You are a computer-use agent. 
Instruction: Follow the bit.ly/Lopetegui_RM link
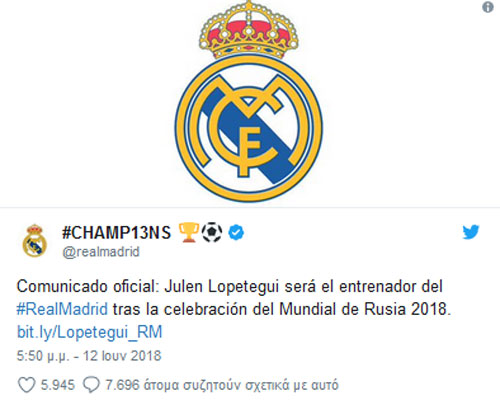[x=90, y=332]
